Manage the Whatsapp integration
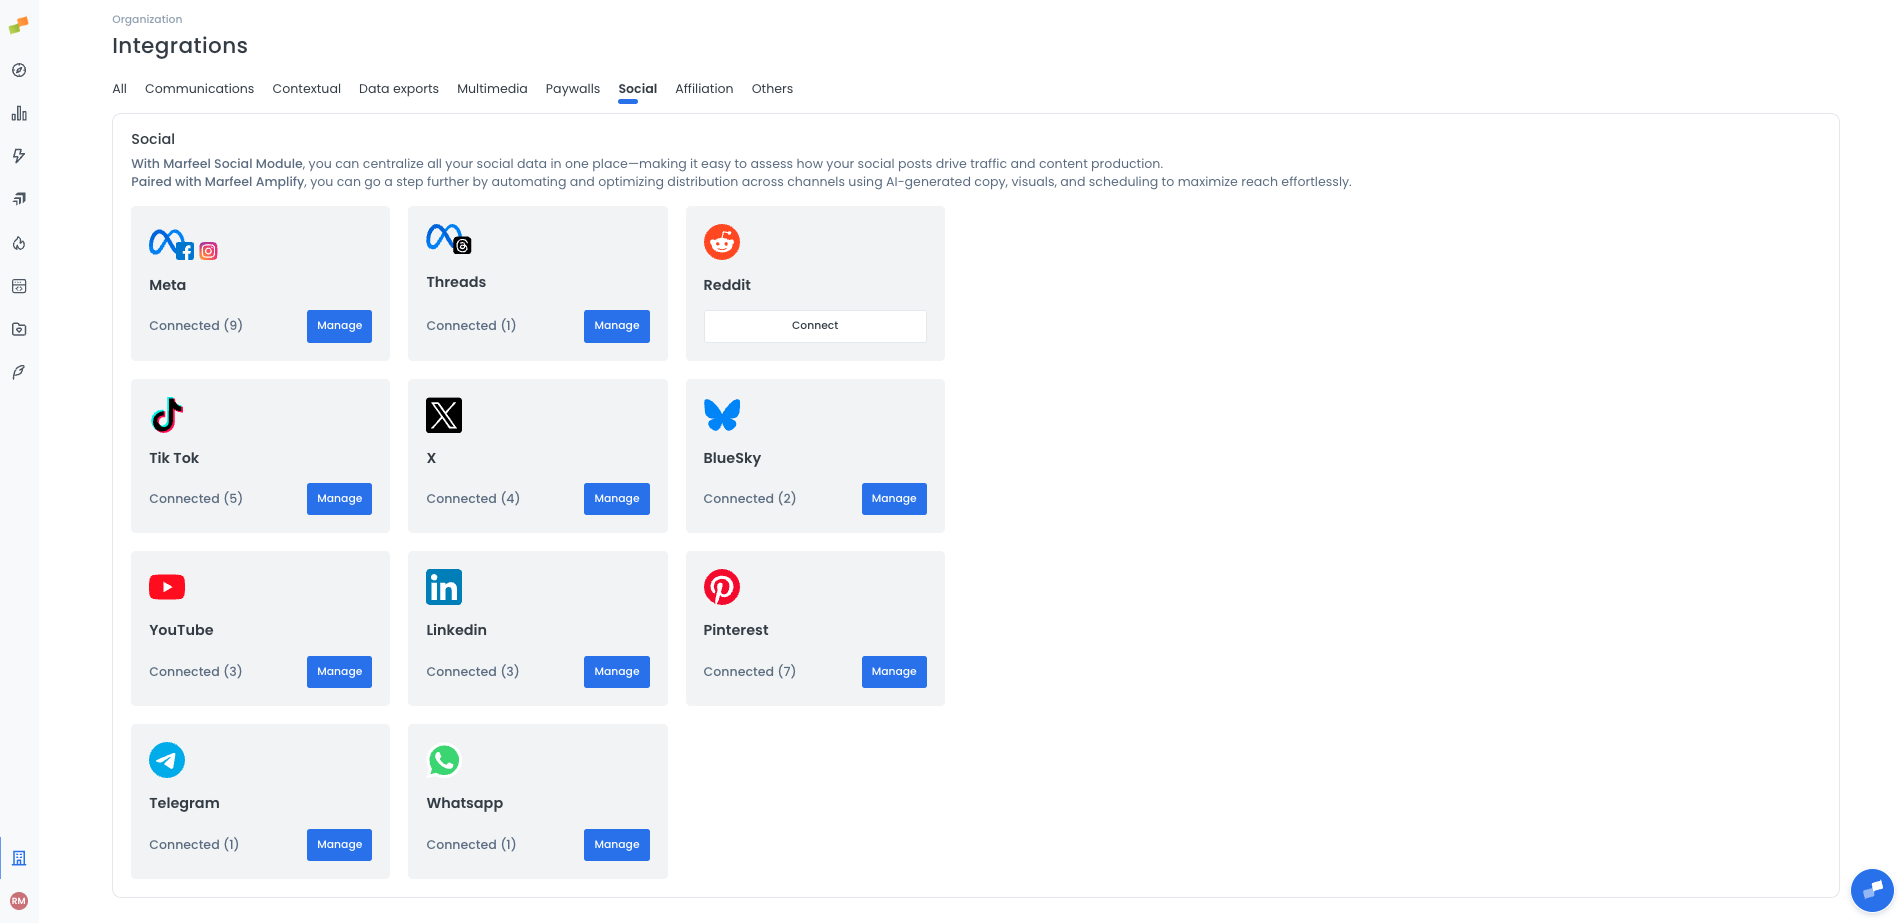The image size is (1904, 923). click(617, 845)
